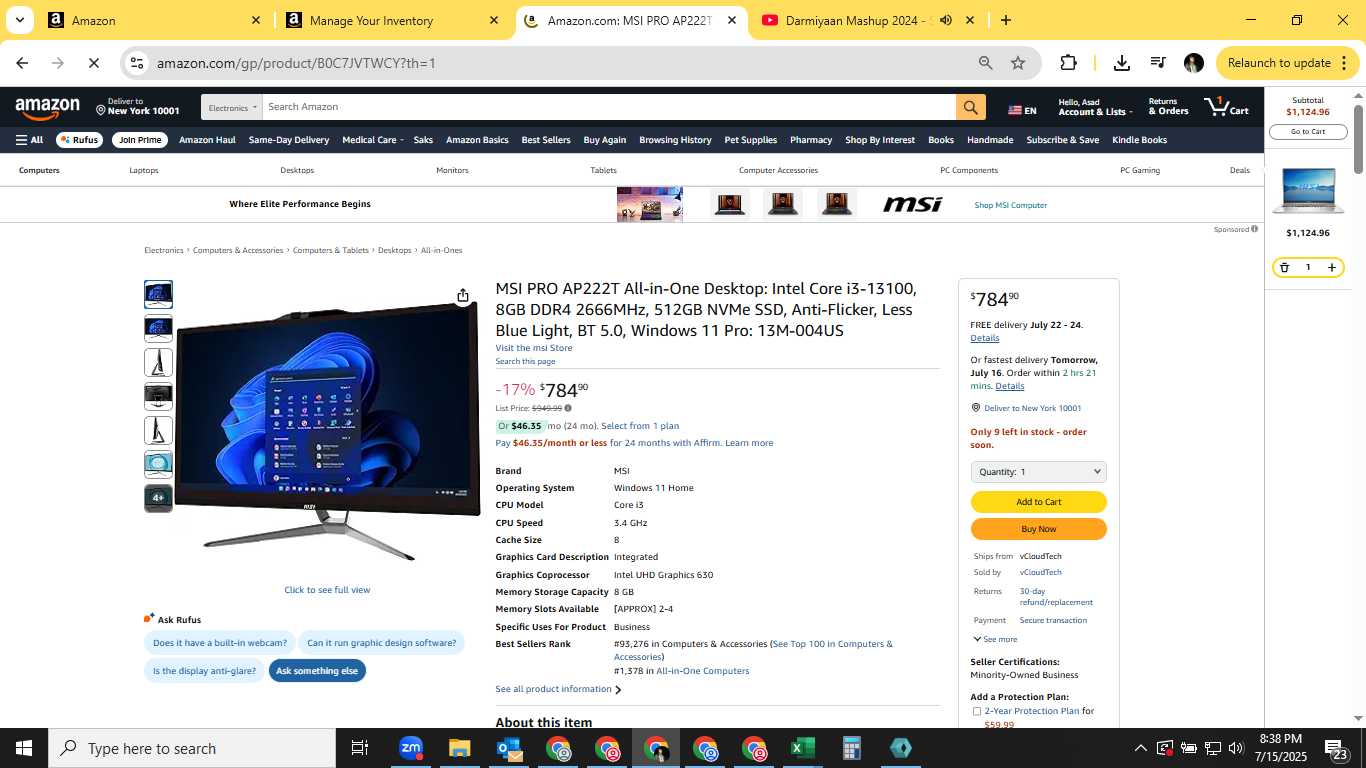Open the browser extensions puzzle icon
The height and width of the screenshot is (768, 1366).
click(1068, 63)
